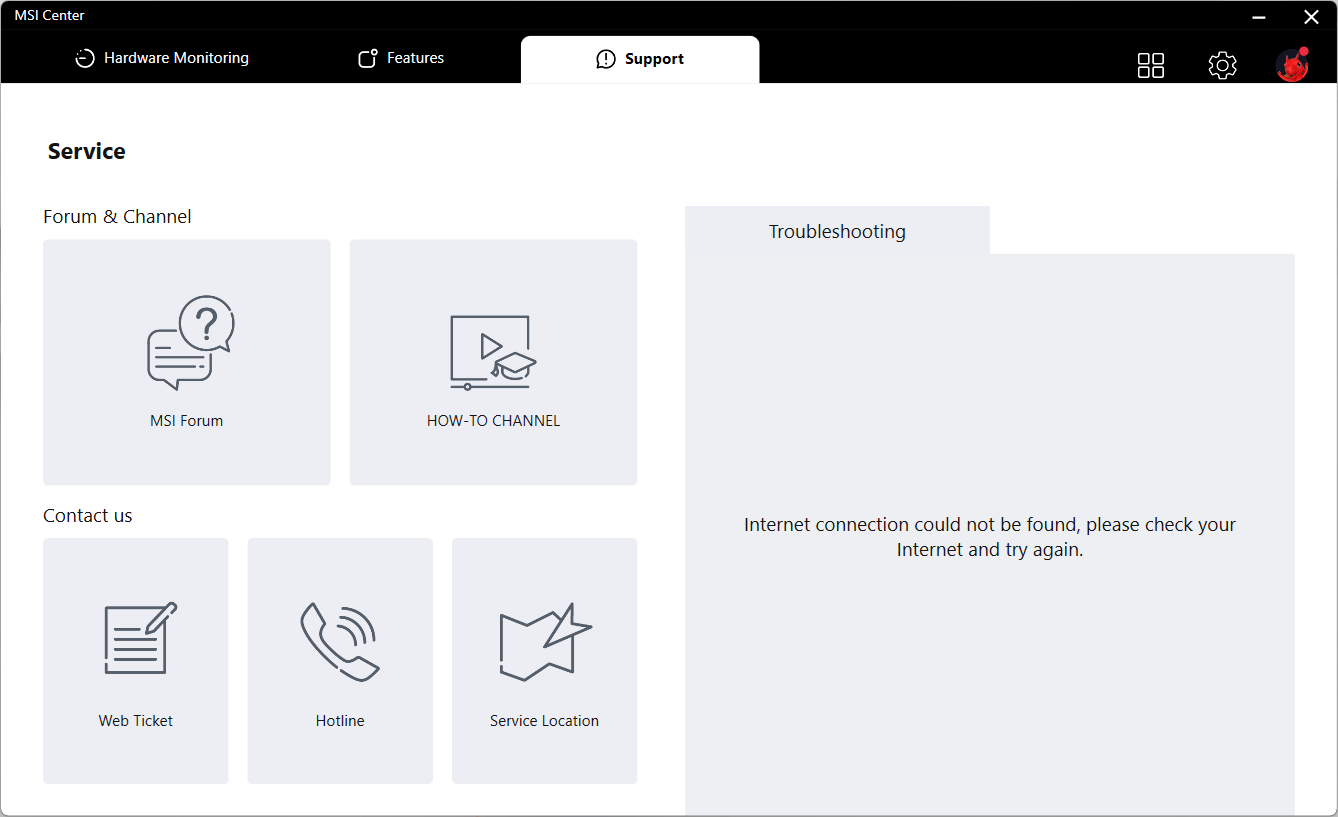Screen dimensions: 1338x817
Task: Select the Troubleshooting tab
Action: [837, 231]
